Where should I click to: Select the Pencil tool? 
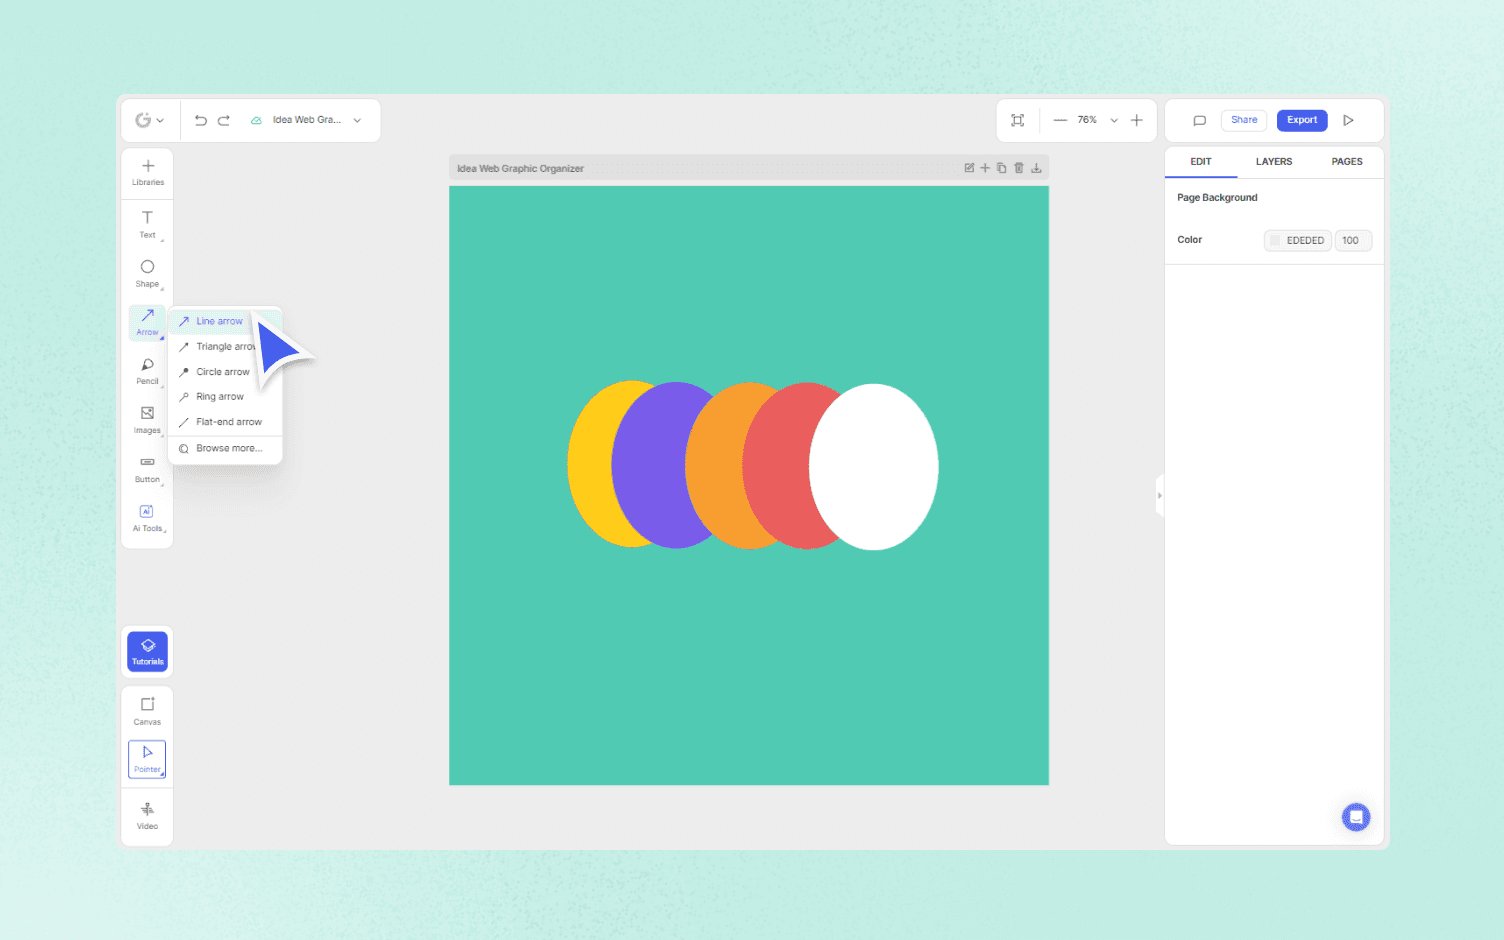point(147,371)
